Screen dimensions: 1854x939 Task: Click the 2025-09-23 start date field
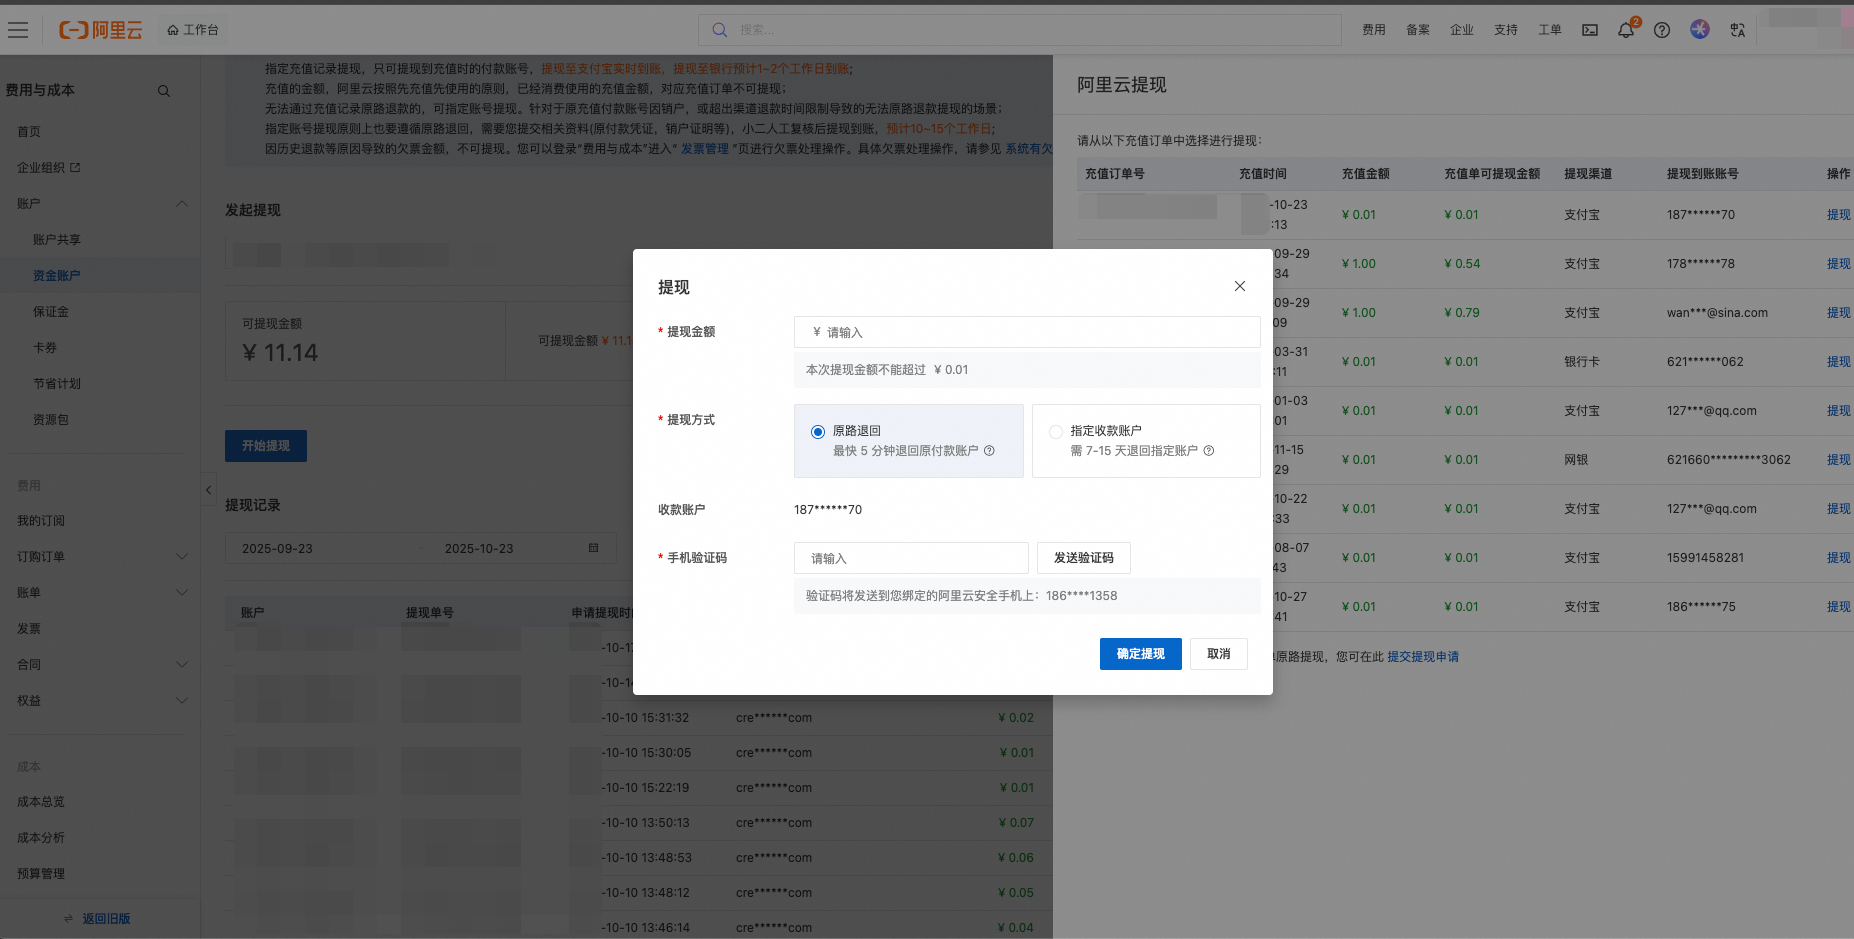(x=278, y=549)
